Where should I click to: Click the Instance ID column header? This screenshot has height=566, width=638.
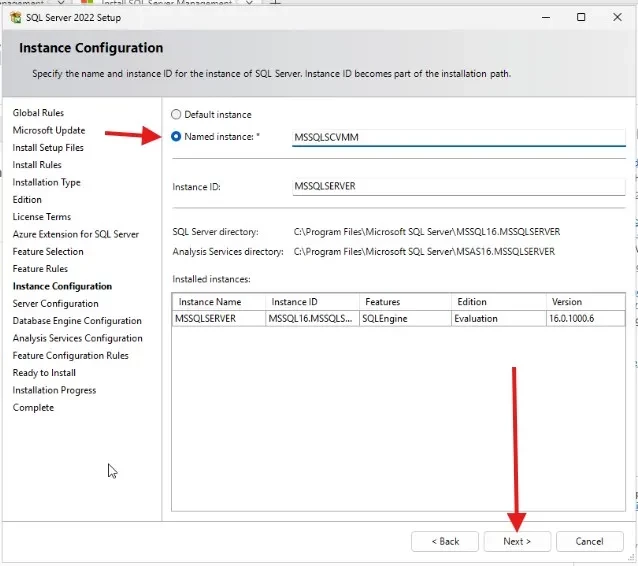pyautogui.click(x=312, y=302)
